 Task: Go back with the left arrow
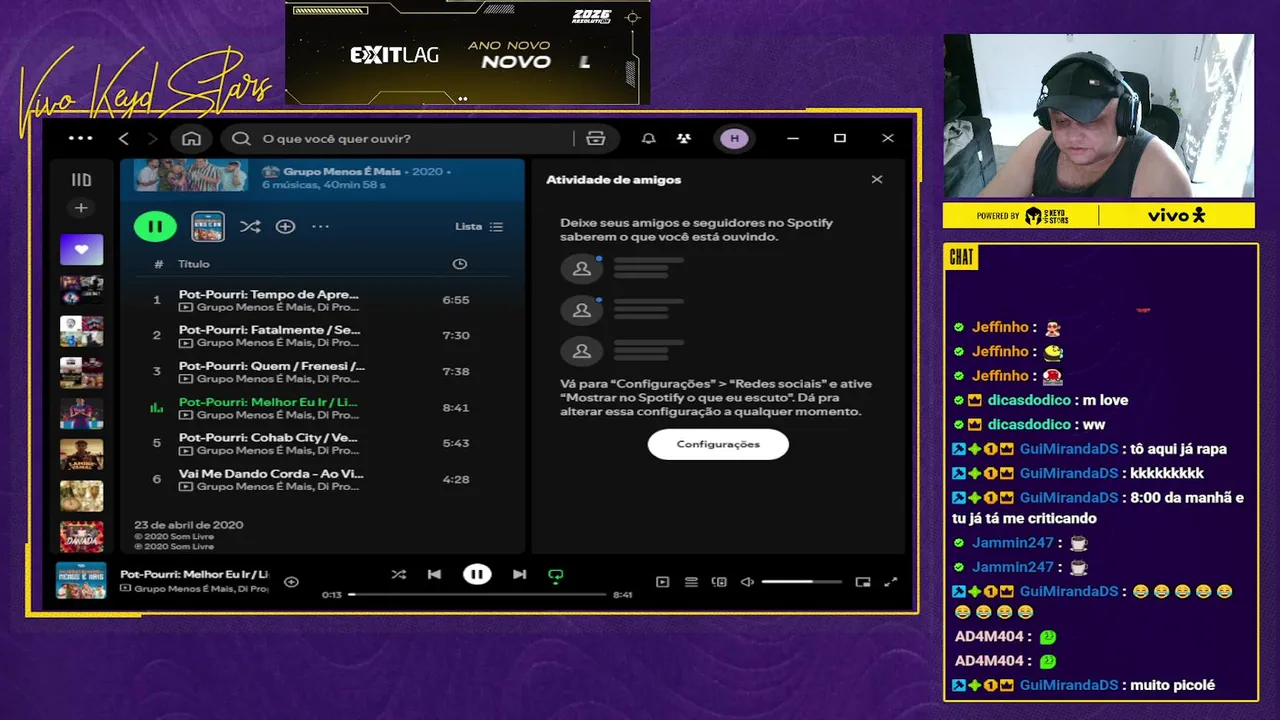[124, 138]
